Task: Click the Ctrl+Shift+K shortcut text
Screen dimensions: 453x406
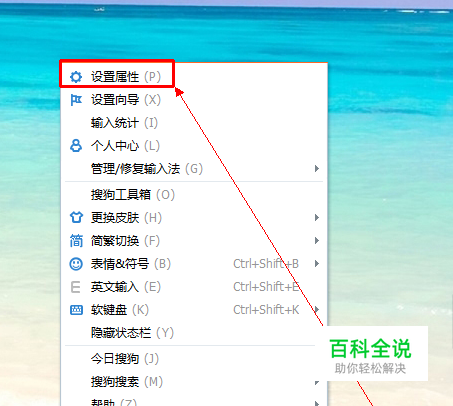Action: [266, 310]
